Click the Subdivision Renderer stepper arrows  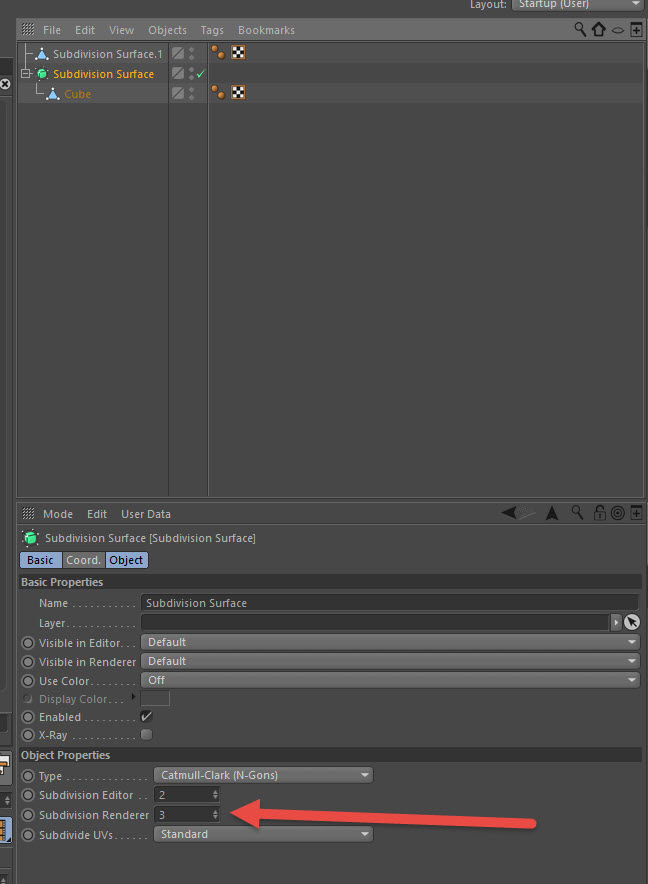(x=215, y=815)
